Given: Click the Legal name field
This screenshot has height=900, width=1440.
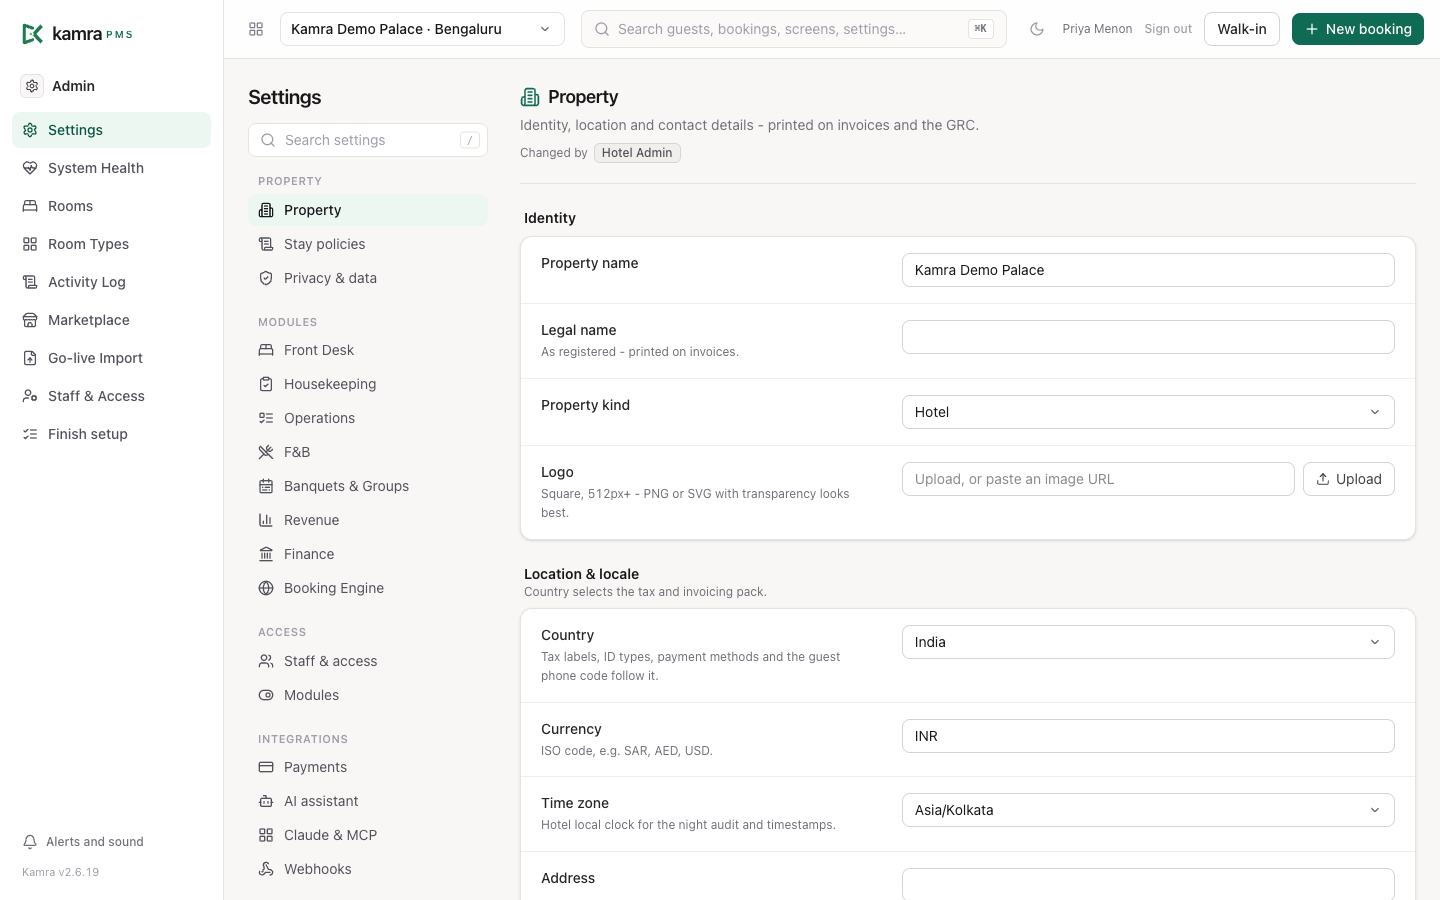Looking at the screenshot, I should point(1148,337).
